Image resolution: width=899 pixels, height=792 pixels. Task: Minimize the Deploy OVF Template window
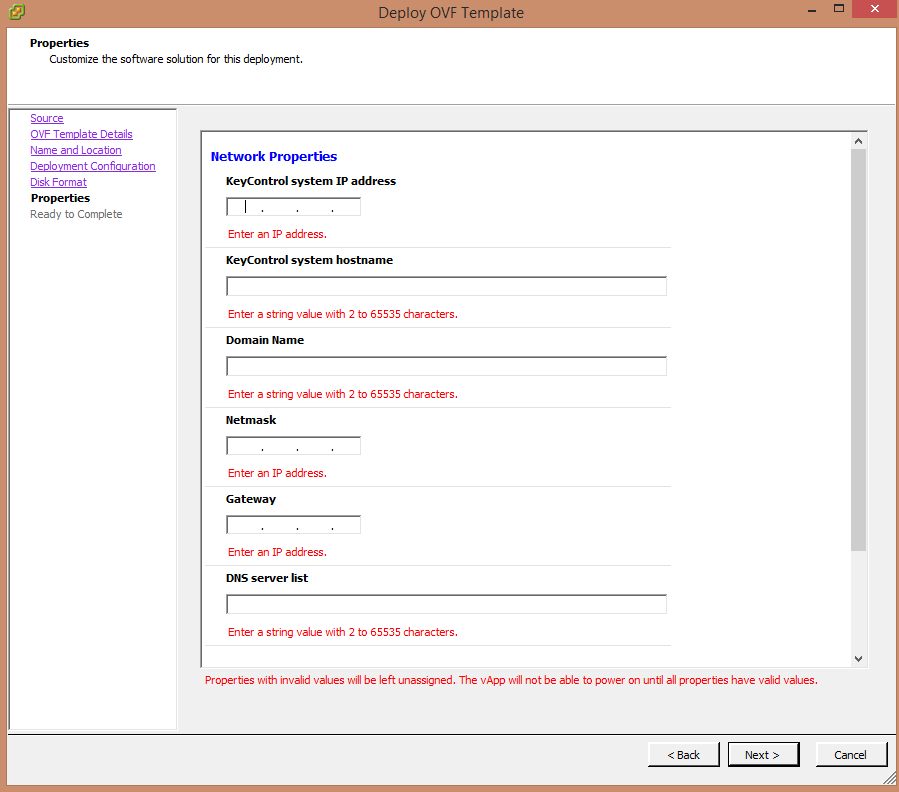pyautogui.click(x=812, y=10)
